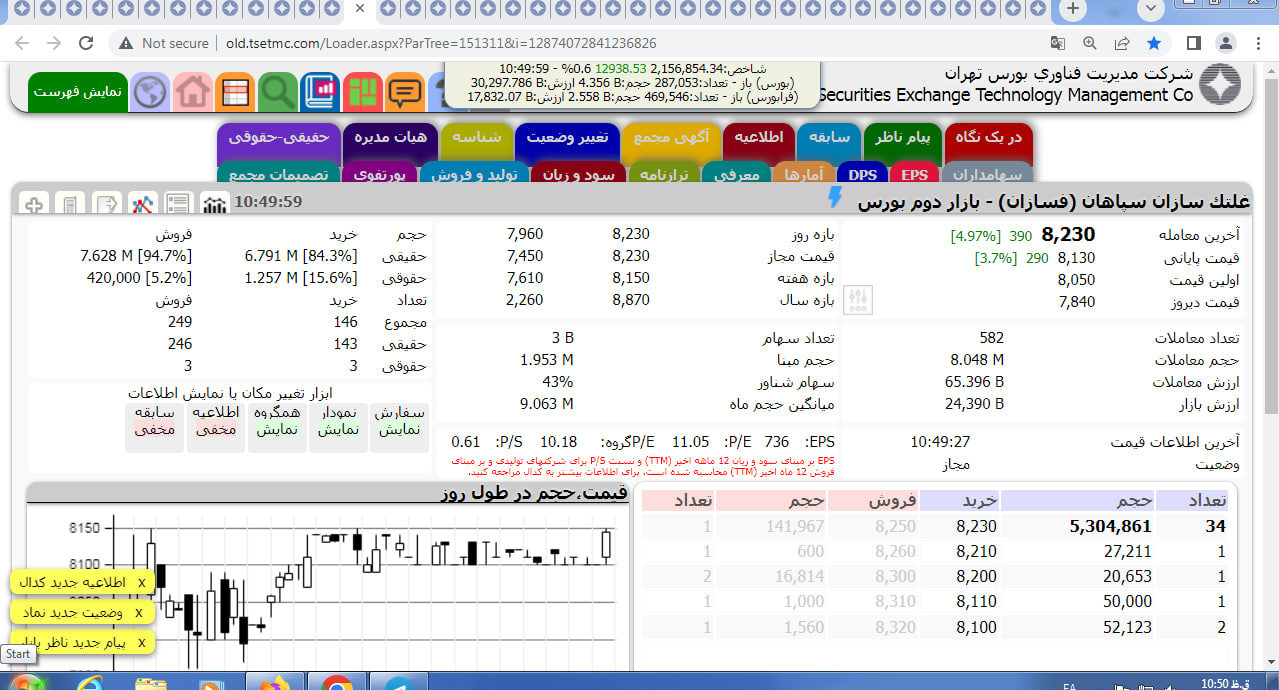Expand Chrome tab search chevron
Screen dimensions: 1279x690
point(1150,9)
